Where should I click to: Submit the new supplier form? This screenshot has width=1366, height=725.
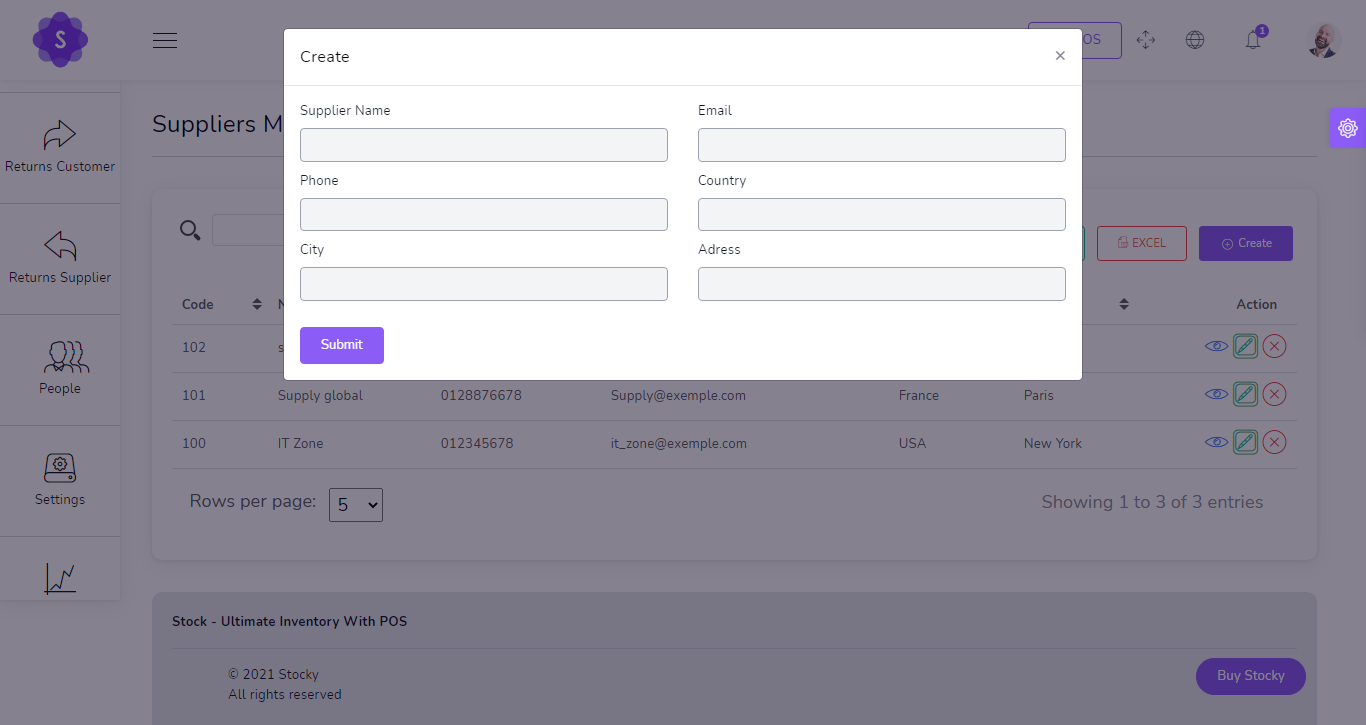tap(341, 345)
